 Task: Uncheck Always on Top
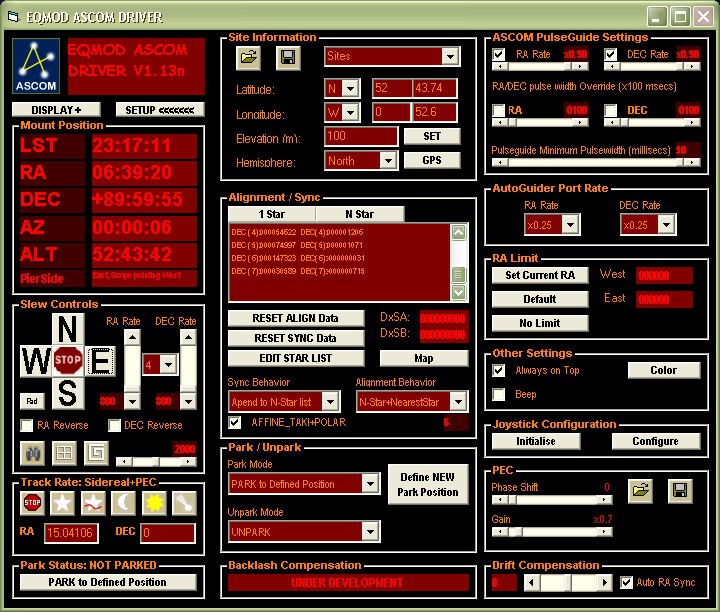[499, 371]
